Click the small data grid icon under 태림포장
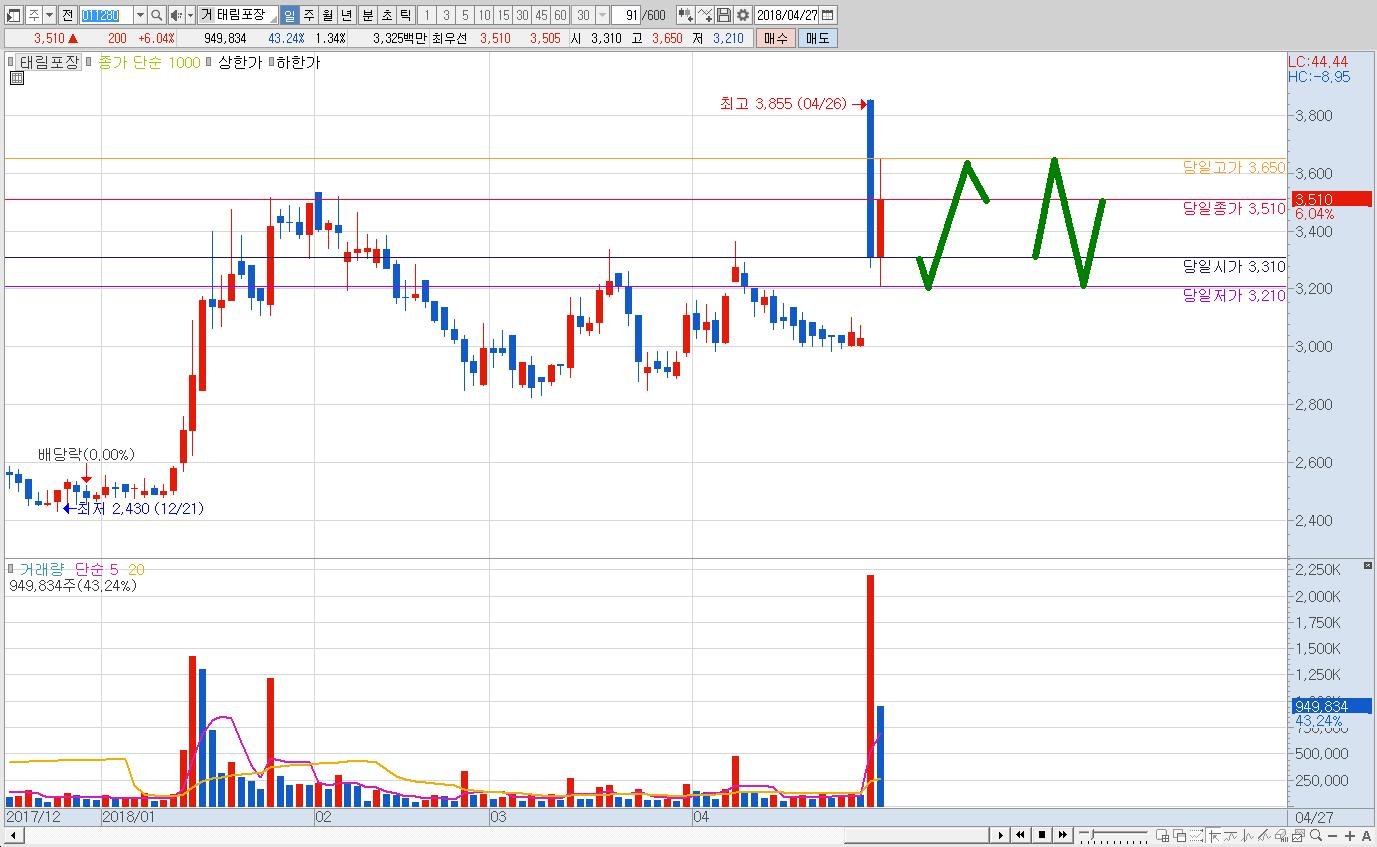 point(16,79)
